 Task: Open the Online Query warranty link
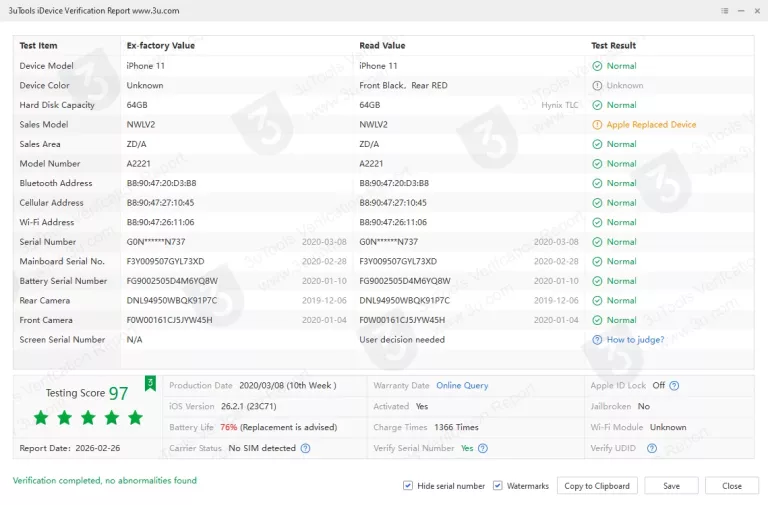(x=462, y=386)
